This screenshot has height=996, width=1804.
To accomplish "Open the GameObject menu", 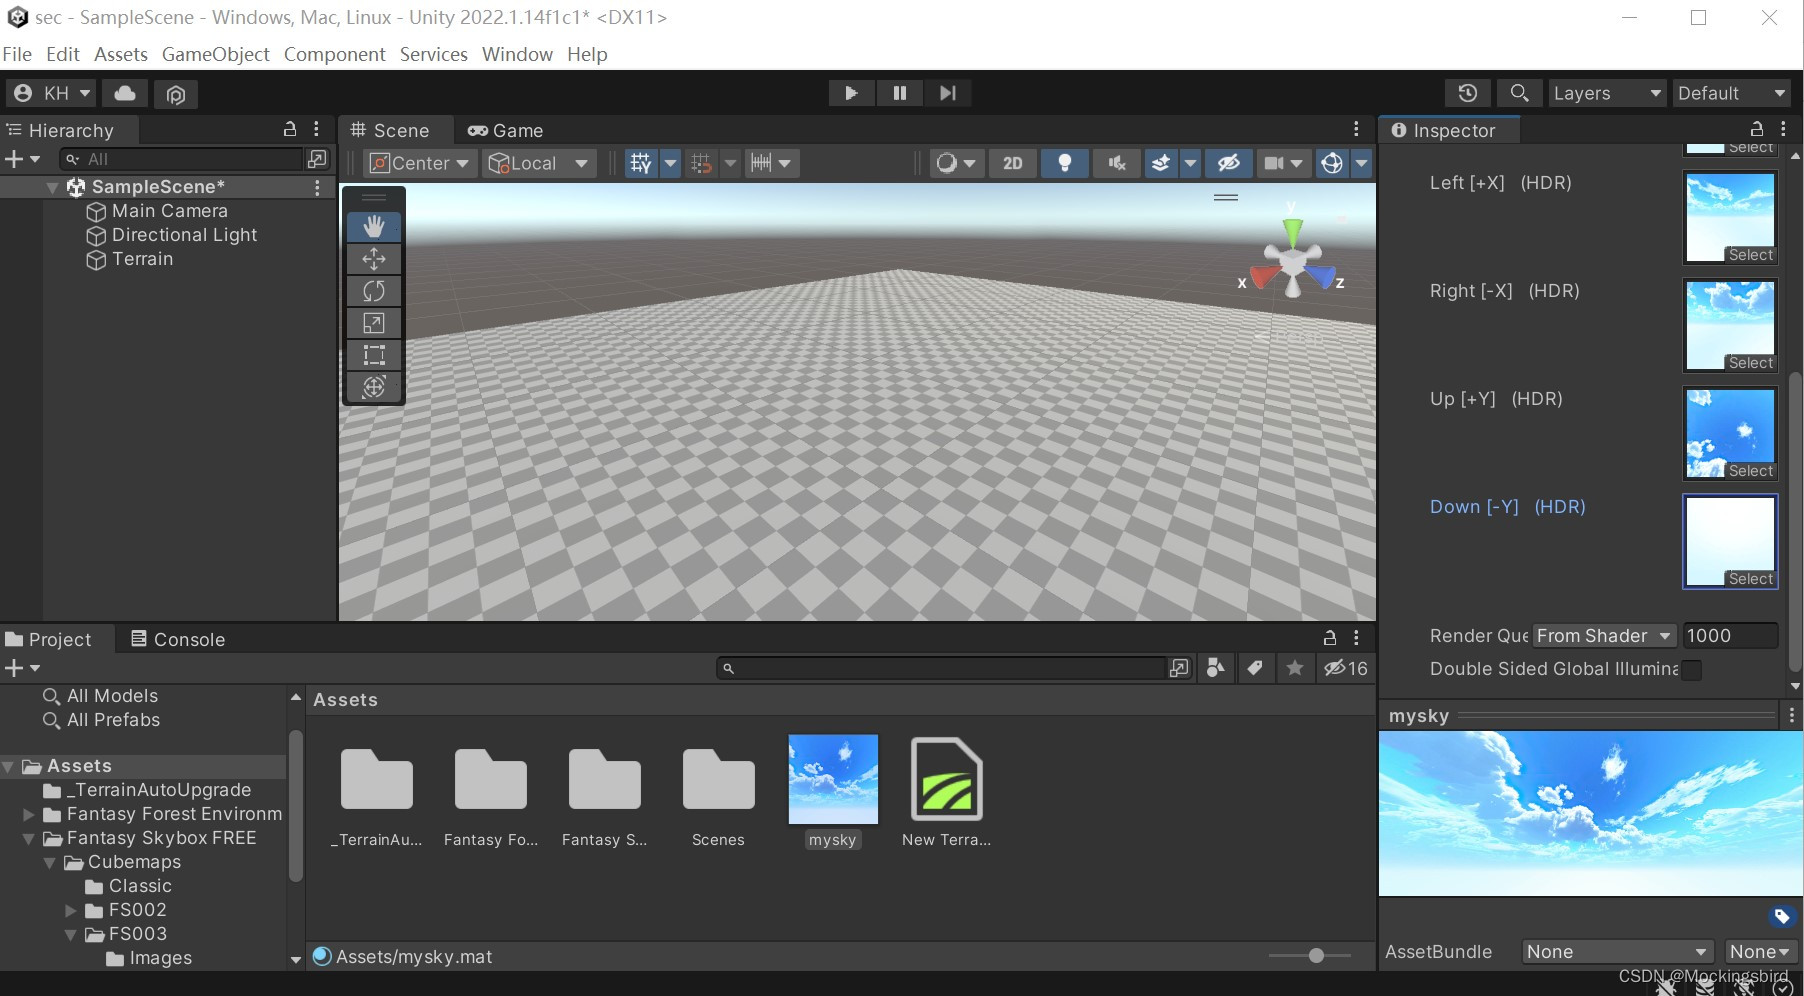I will point(215,54).
